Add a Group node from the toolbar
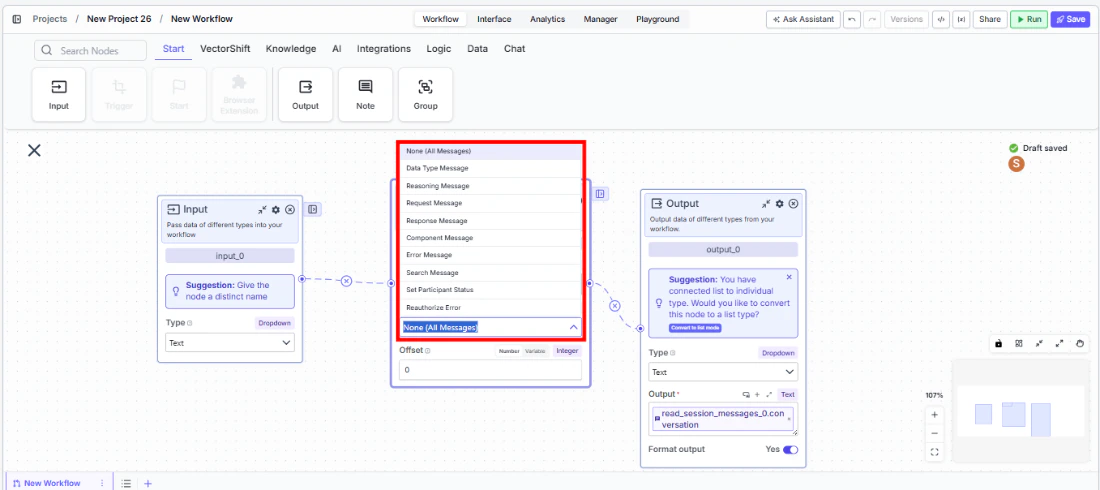Viewport: 1100px width, 490px height. pyautogui.click(x=425, y=95)
